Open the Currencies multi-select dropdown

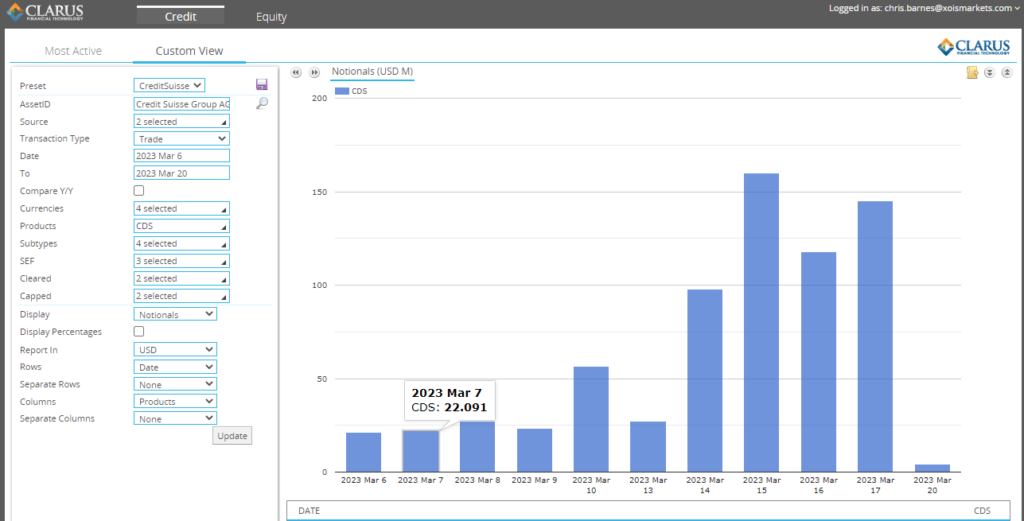click(182, 209)
